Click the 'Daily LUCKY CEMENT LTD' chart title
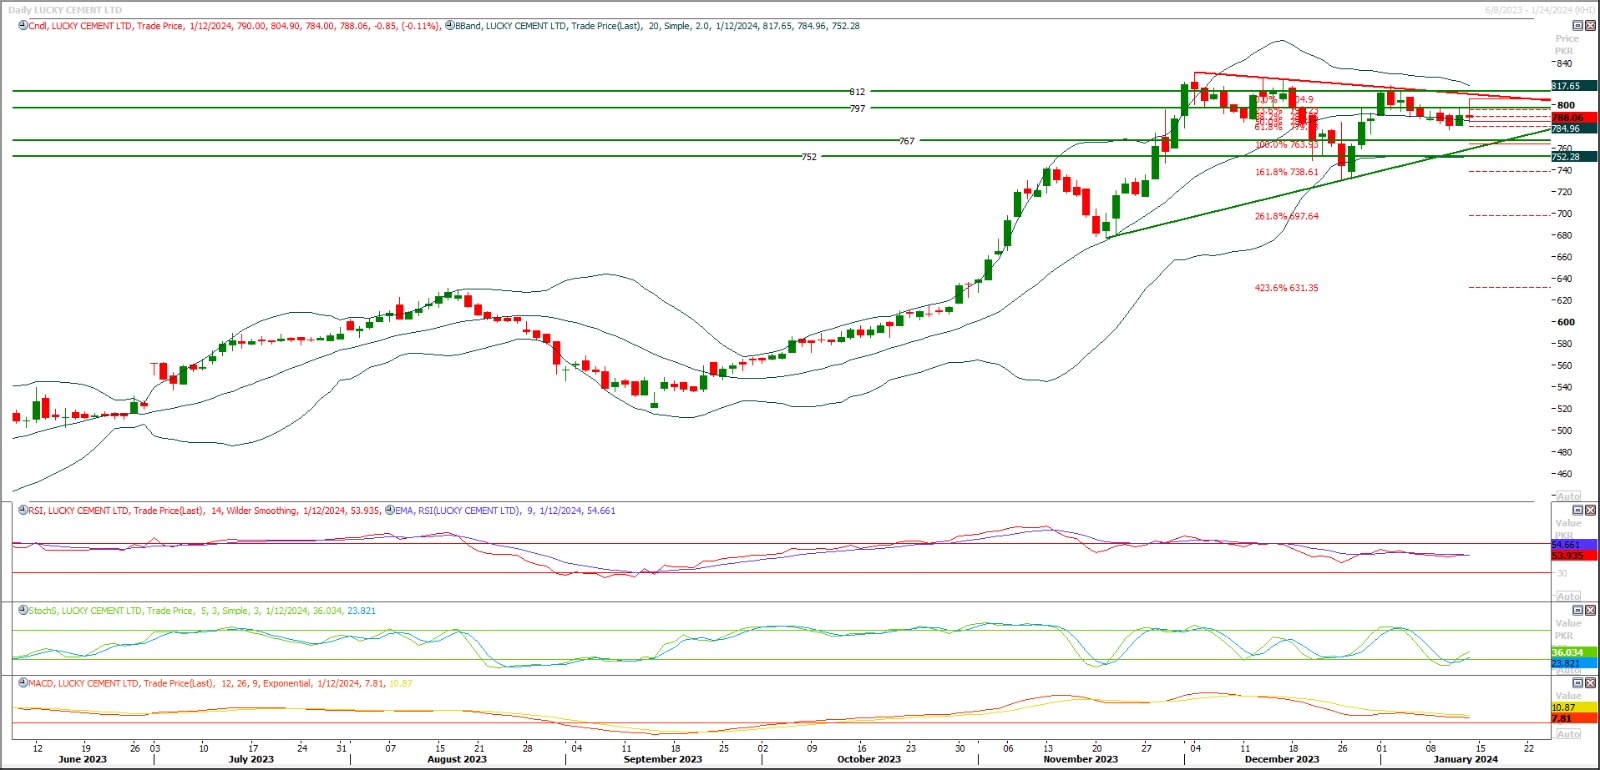 (65, 10)
